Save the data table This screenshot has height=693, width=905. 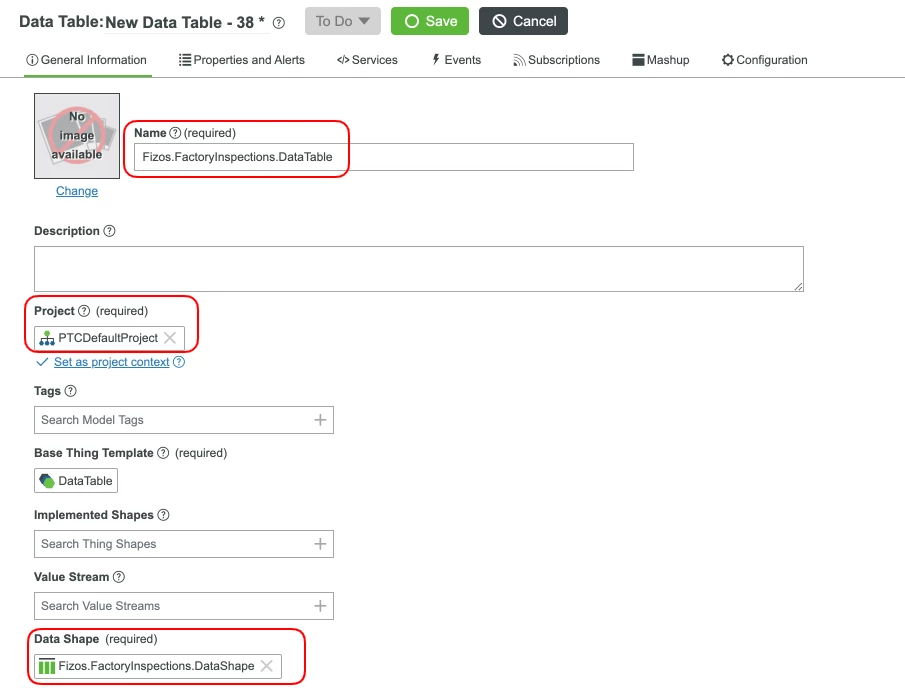[x=430, y=21]
